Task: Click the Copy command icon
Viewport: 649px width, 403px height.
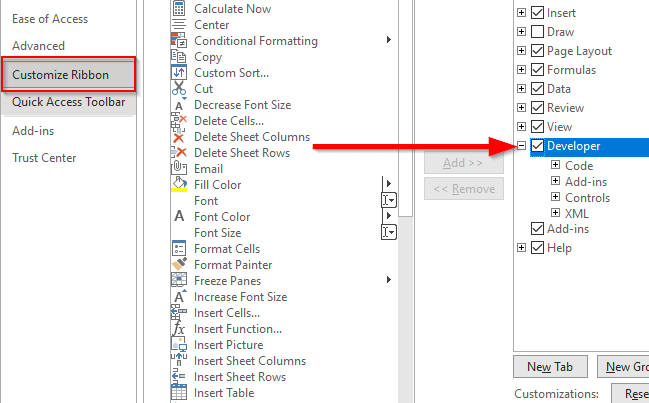Action: [179, 57]
